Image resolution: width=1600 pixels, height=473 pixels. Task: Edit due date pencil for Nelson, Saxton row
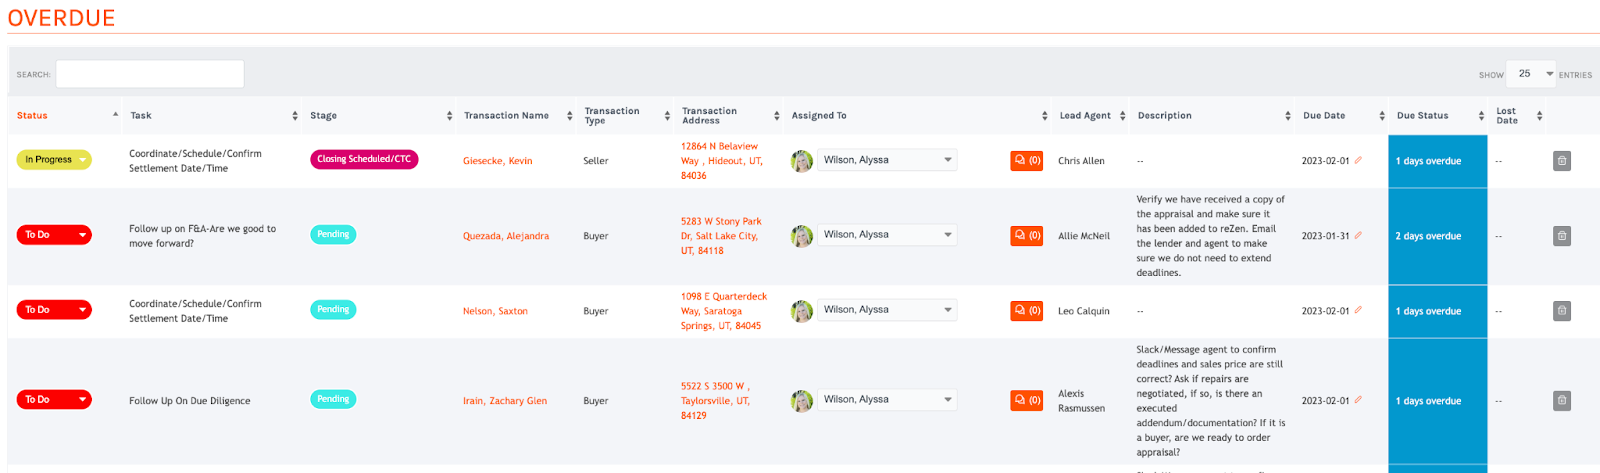[1358, 310]
